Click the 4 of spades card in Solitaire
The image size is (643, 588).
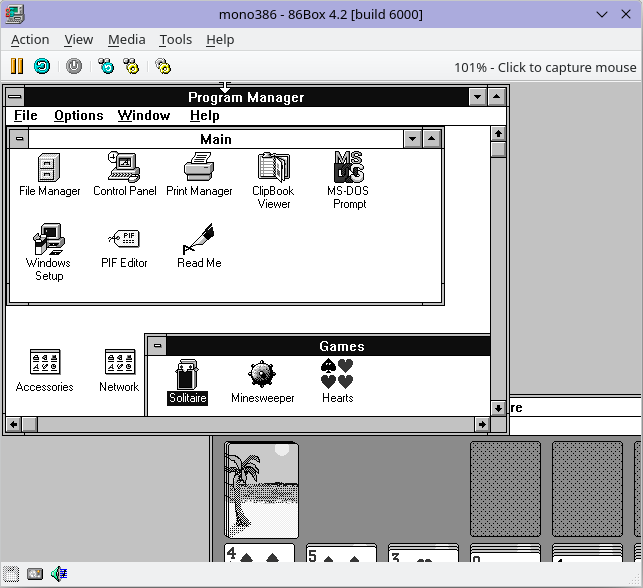pos(260,553)
